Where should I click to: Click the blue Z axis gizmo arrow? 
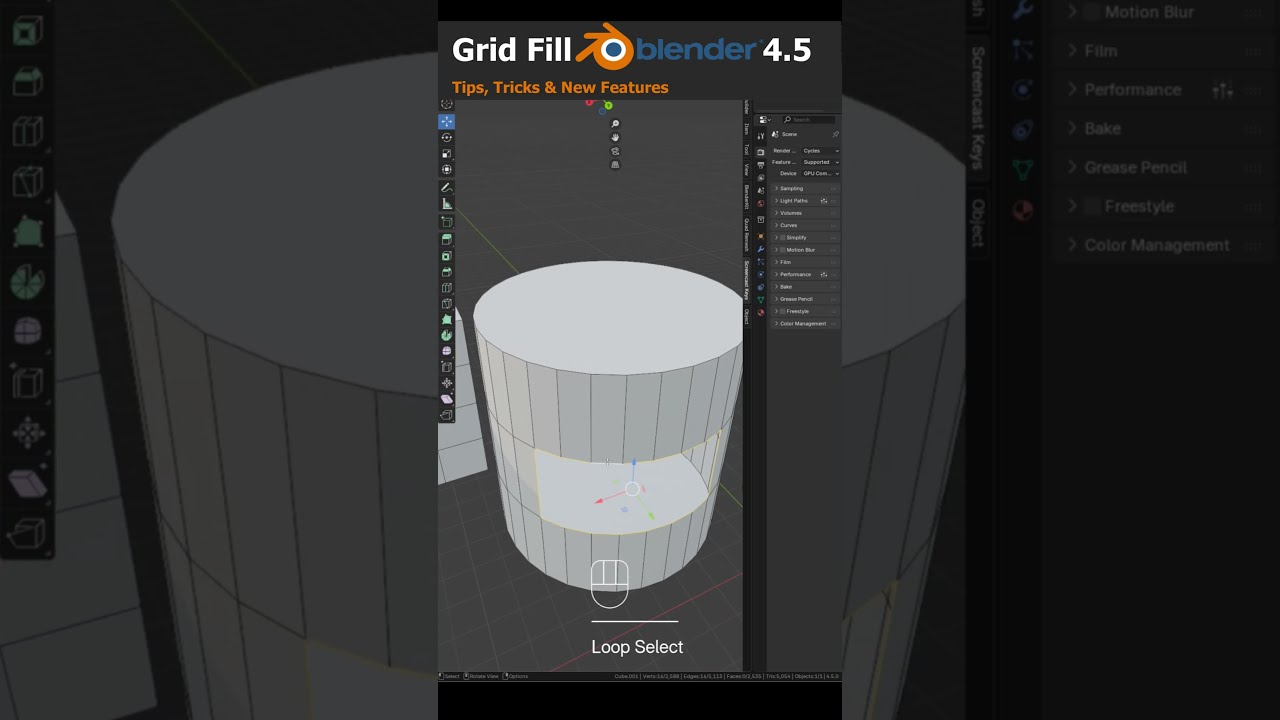(633, 464)
